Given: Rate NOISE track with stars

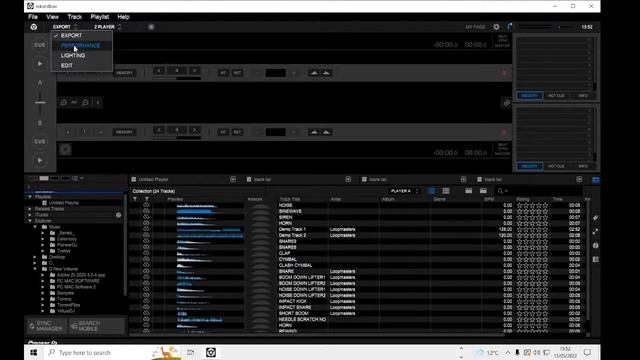Looking at the screenshot, I should tap(532, 205).
